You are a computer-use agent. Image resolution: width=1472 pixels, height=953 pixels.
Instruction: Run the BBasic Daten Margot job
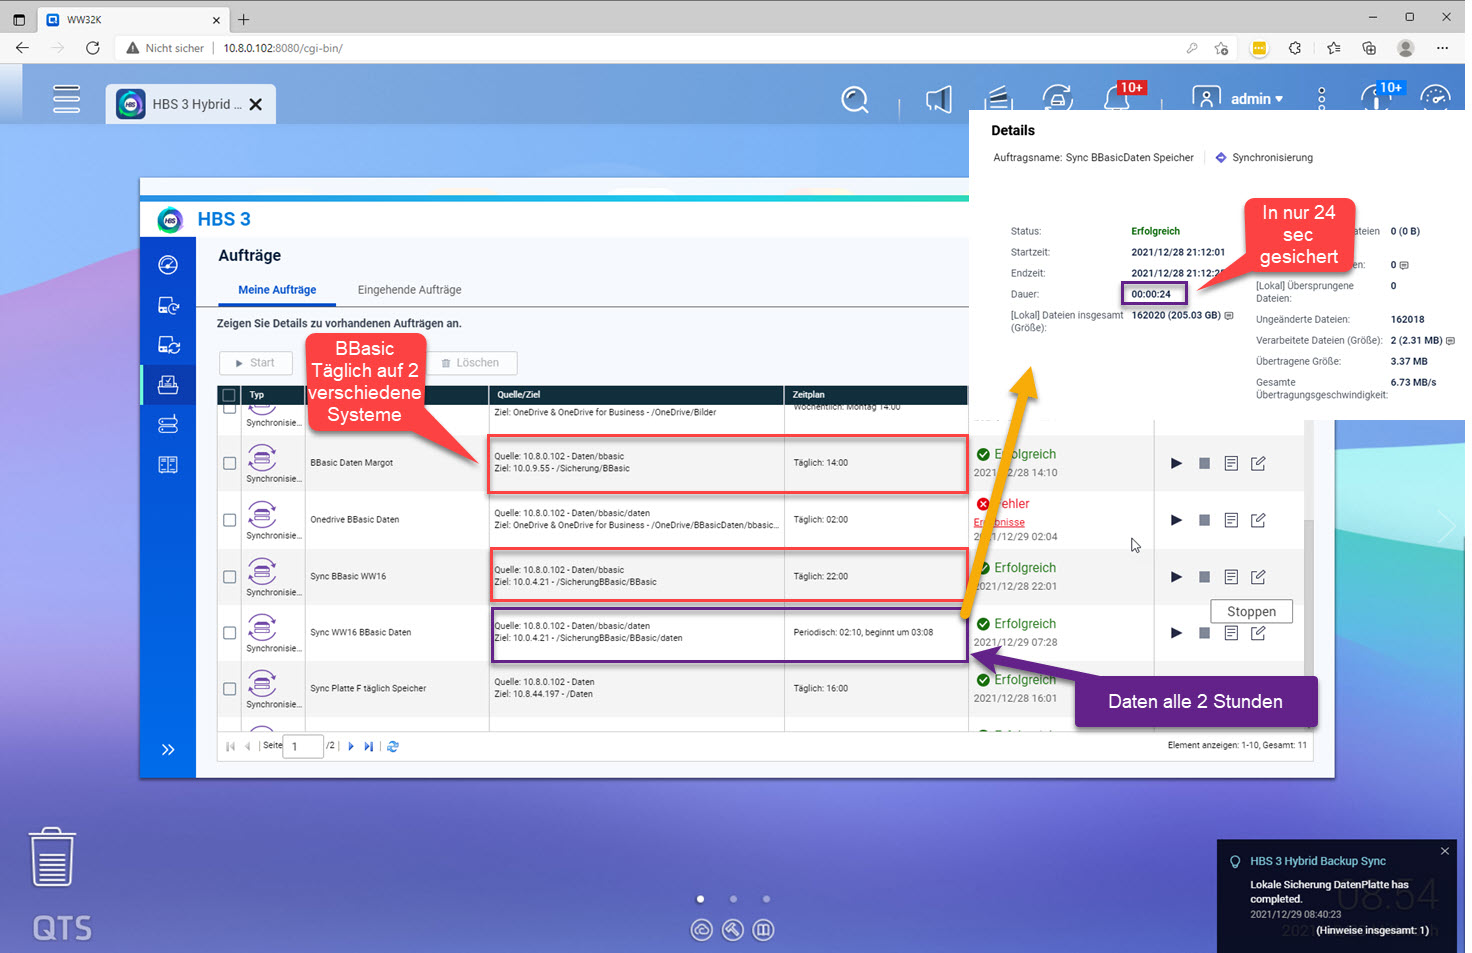(1176, 463)
